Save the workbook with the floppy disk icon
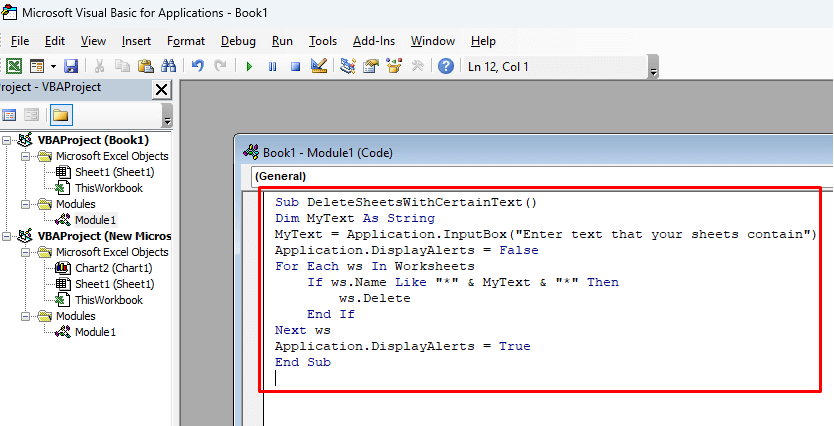834x426 pixels. pos(71,66)
